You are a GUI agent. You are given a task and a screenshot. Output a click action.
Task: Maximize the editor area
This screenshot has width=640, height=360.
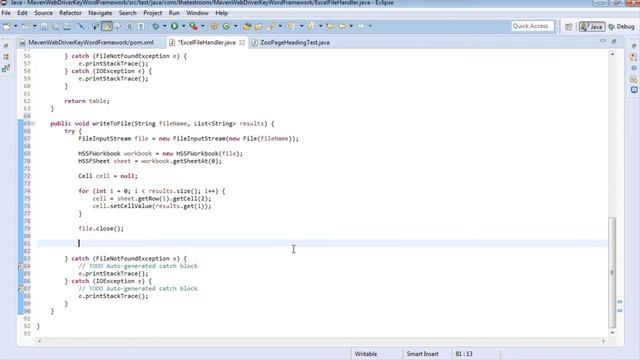point(614,41)
